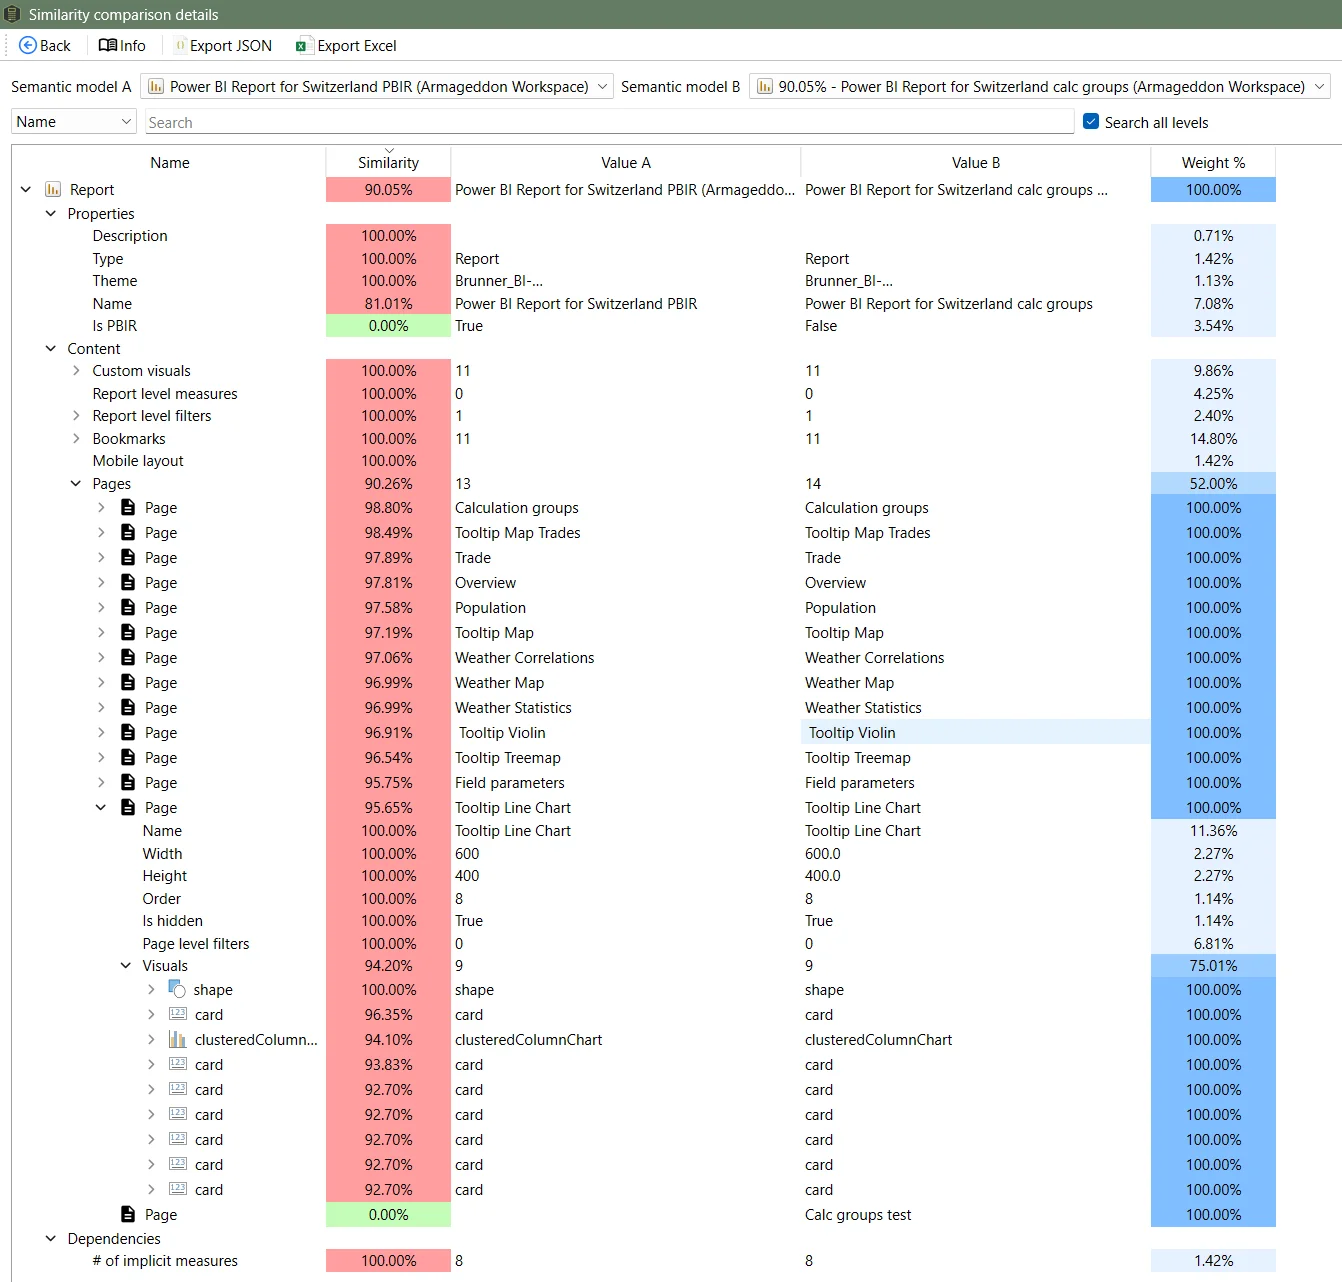This screenshot has height=1282, width=1342.
Task: Click the Value B column header
Action: [x=976, y=162]
